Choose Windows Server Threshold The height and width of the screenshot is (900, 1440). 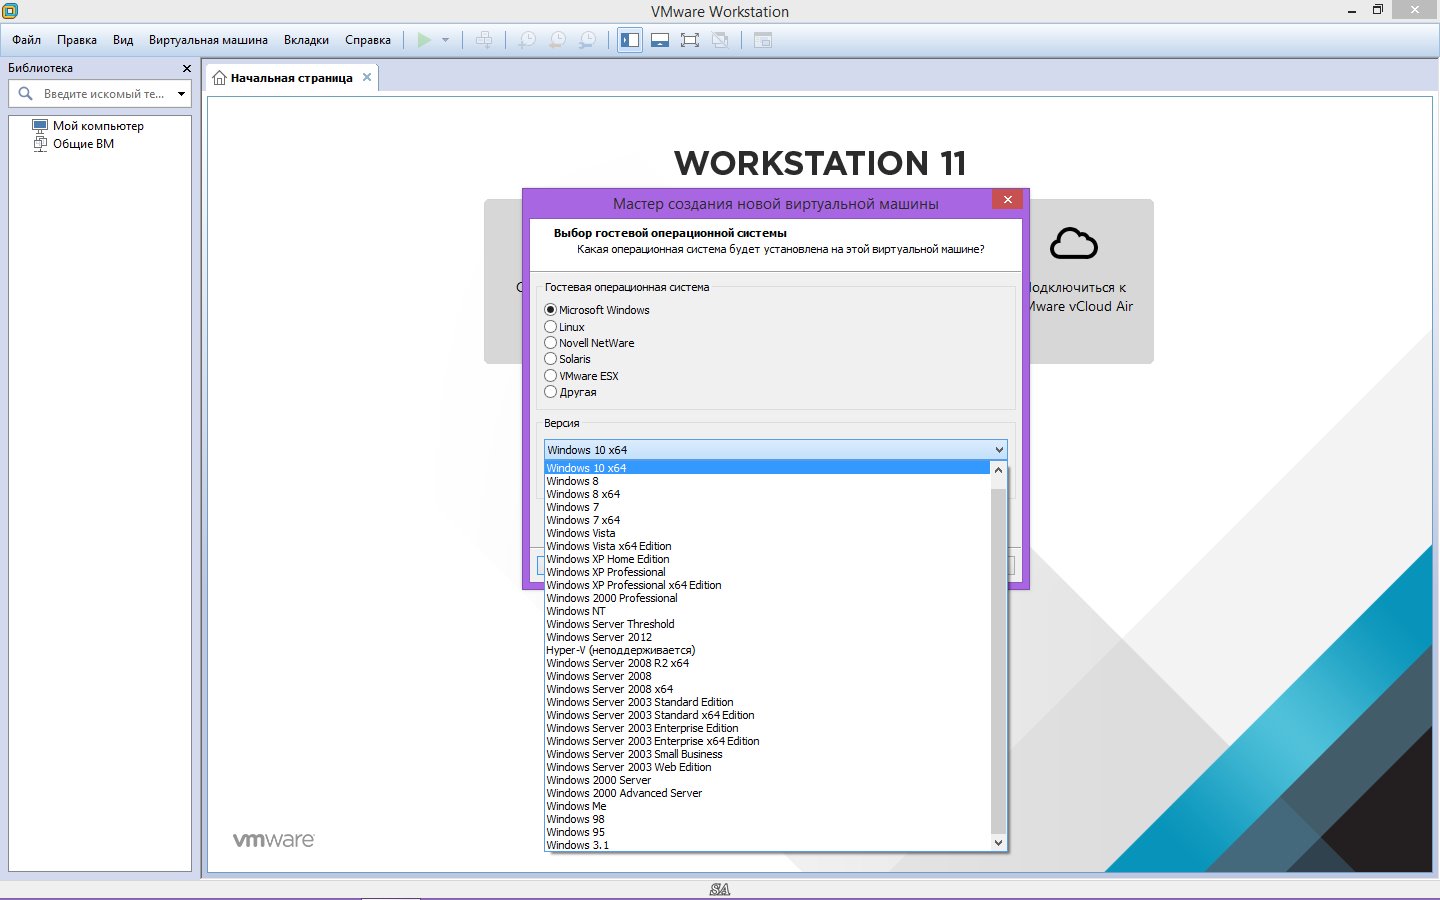[x=767, y=624]
